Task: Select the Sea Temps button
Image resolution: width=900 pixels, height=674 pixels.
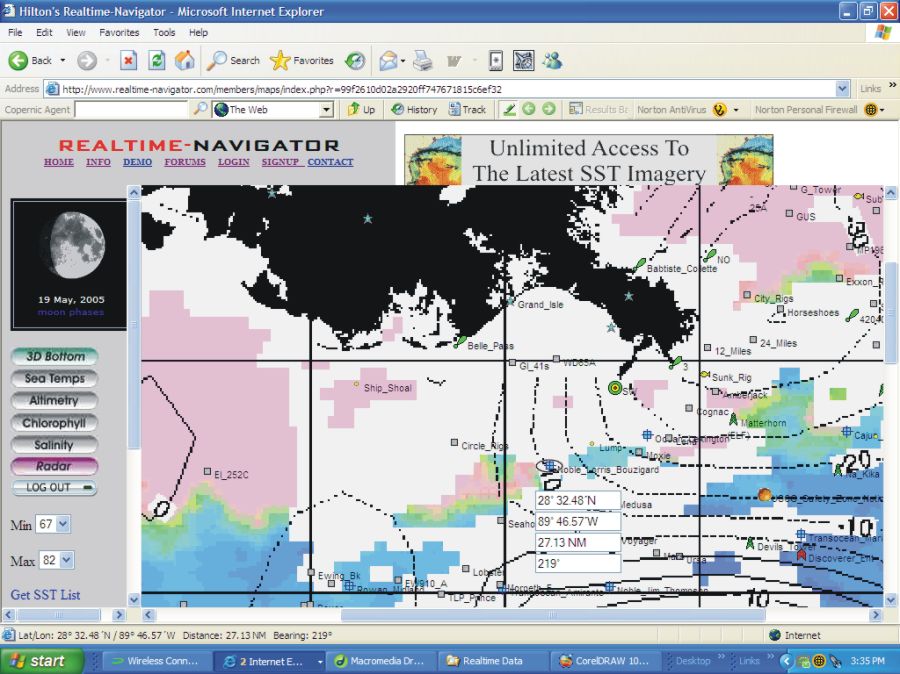Action: (x=55, y=378)
